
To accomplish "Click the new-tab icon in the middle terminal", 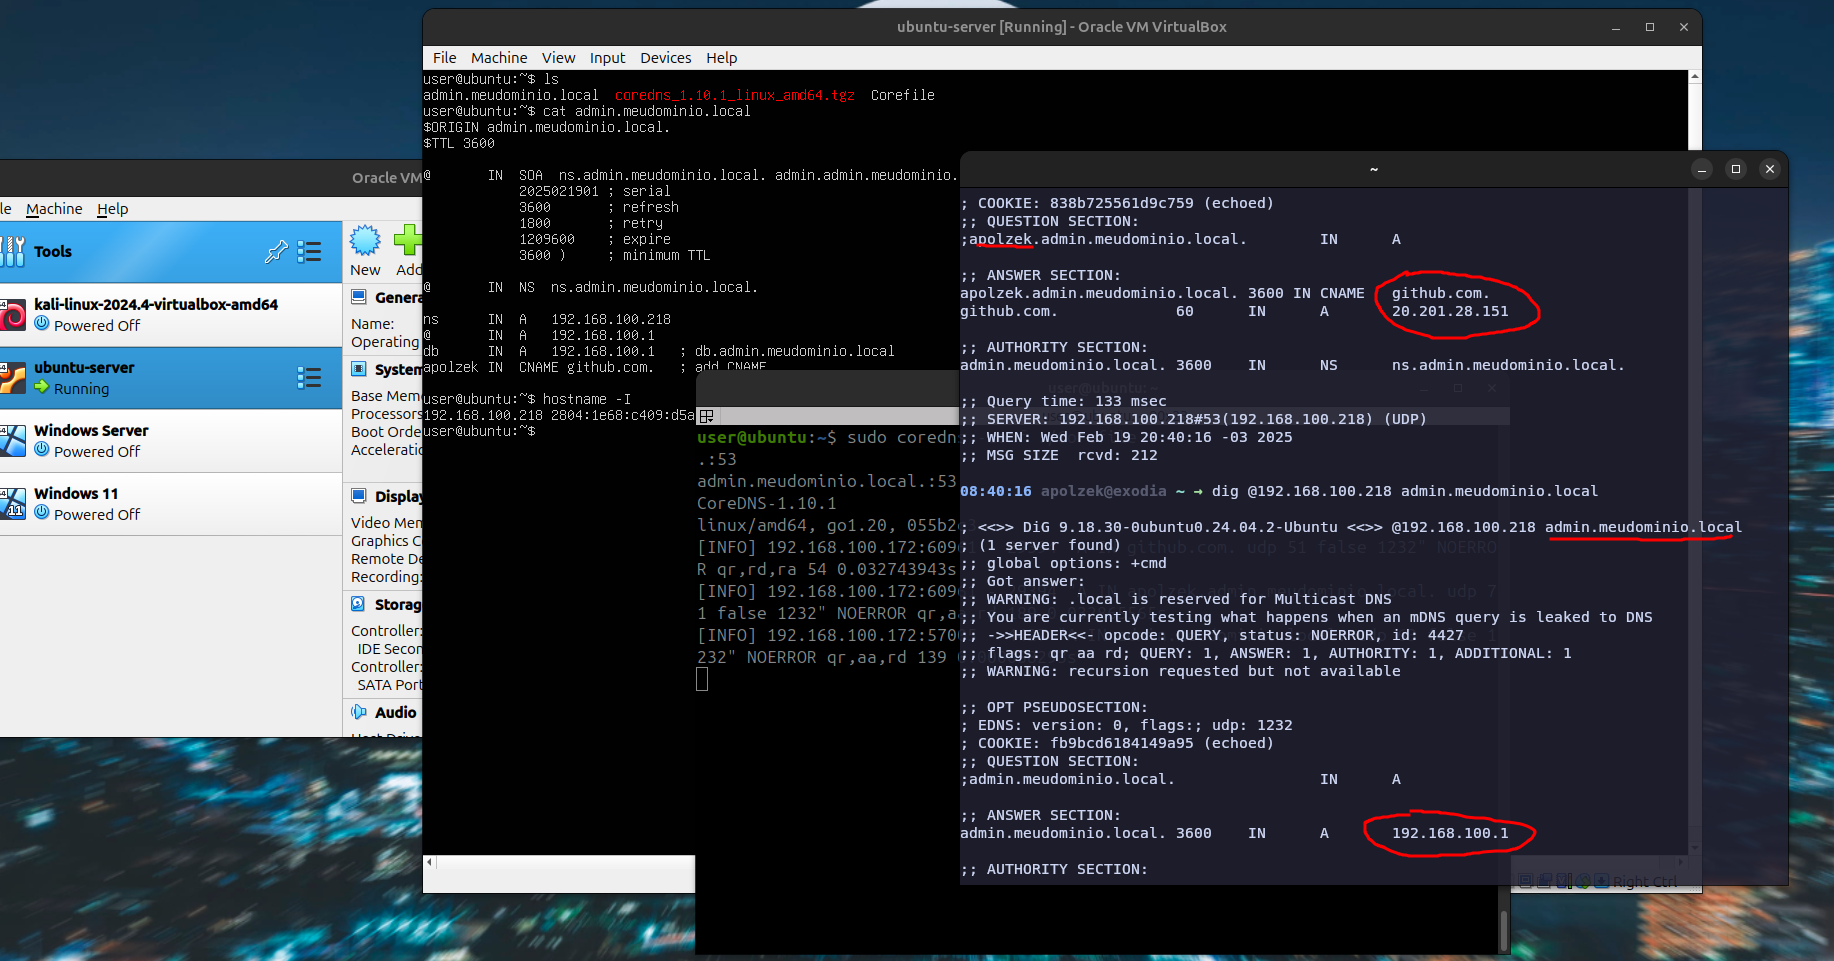I will tap(706, 415).
